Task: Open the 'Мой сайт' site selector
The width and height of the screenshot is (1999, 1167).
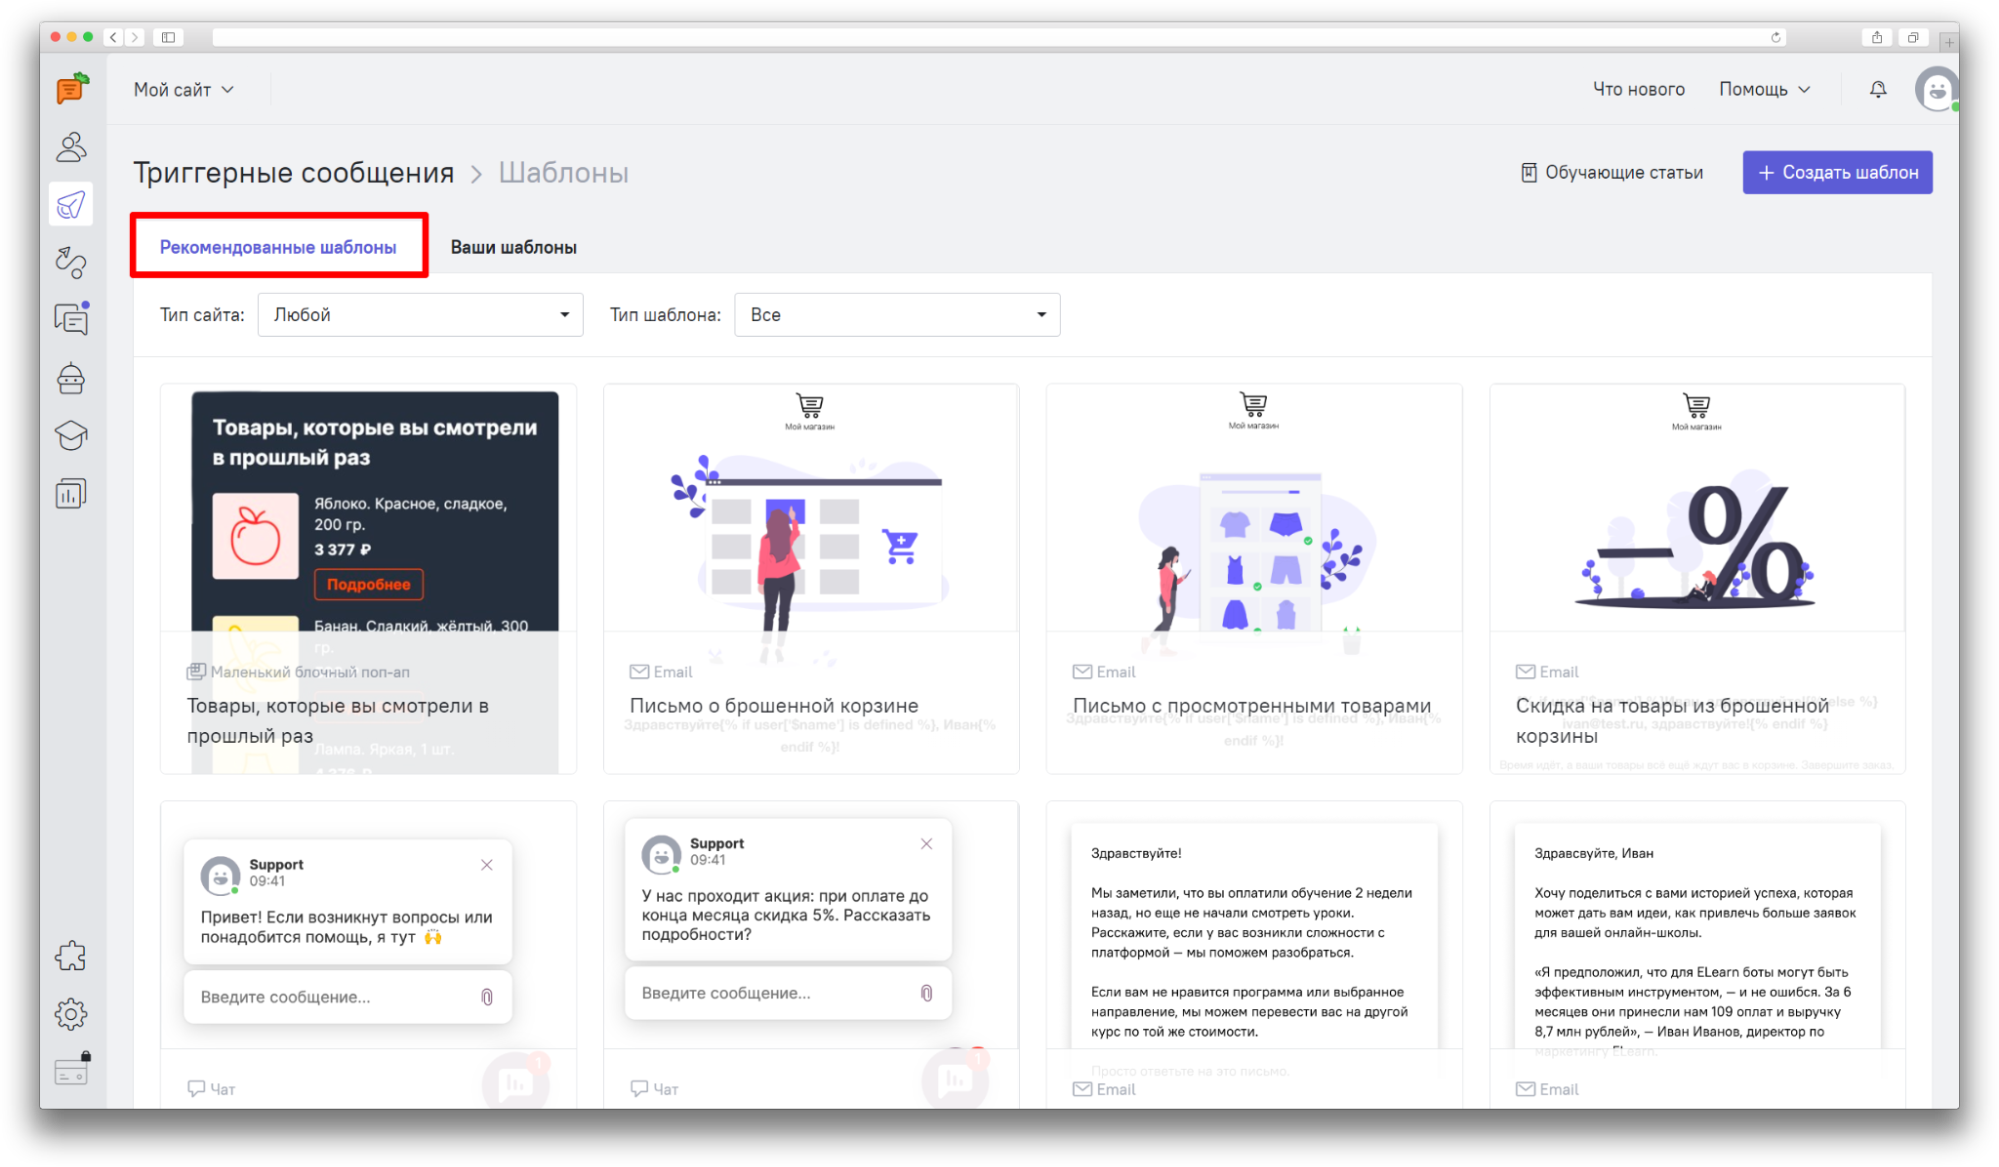Action: coord(184,90)
